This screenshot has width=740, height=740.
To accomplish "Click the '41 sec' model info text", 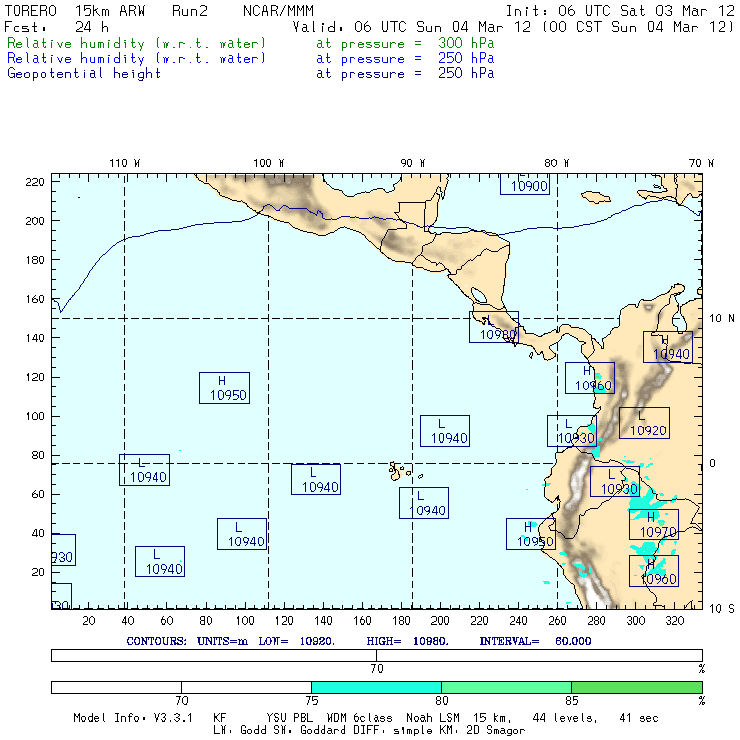I will tap(639, 718).
